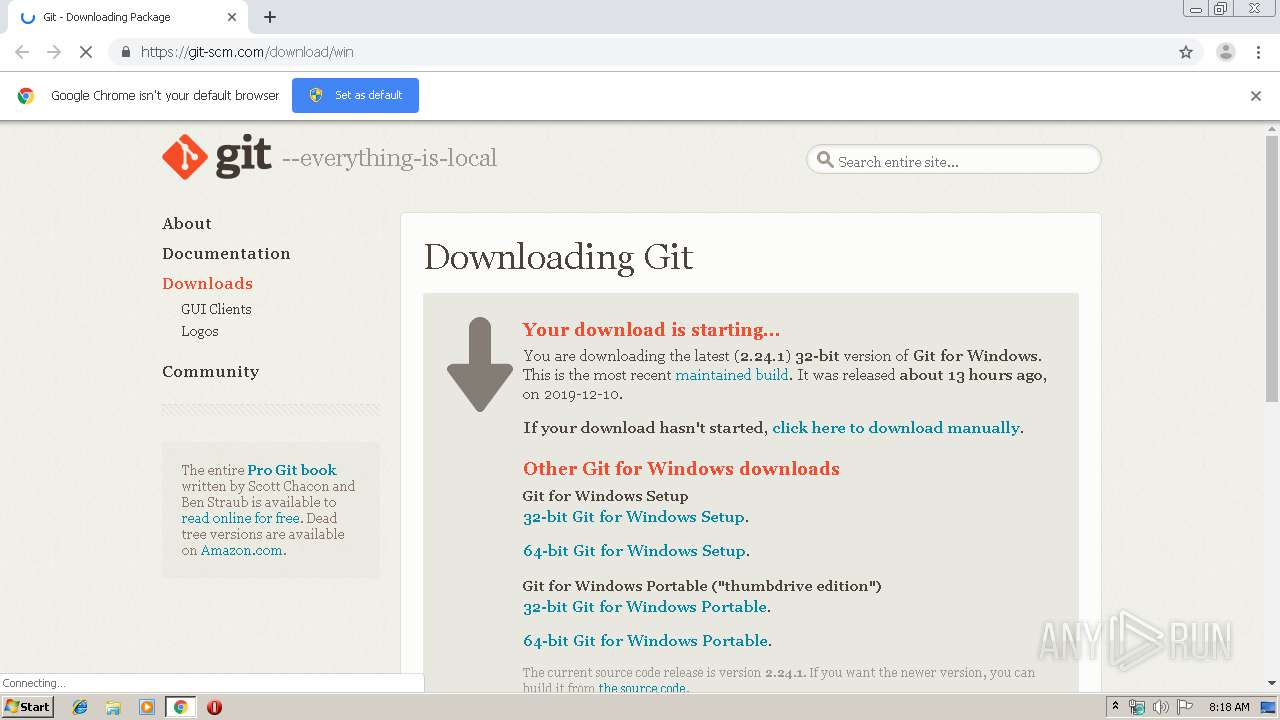Go to GUI Clients subpage

point(216,309)
